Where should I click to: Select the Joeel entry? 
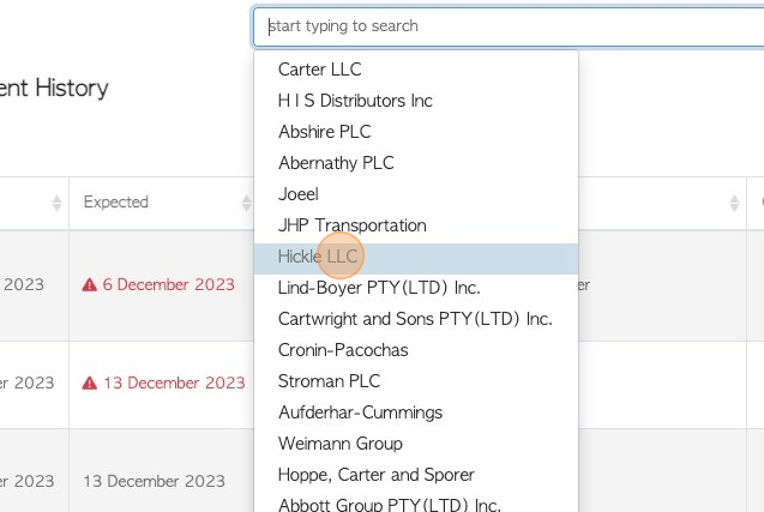[x=298, y=194]
